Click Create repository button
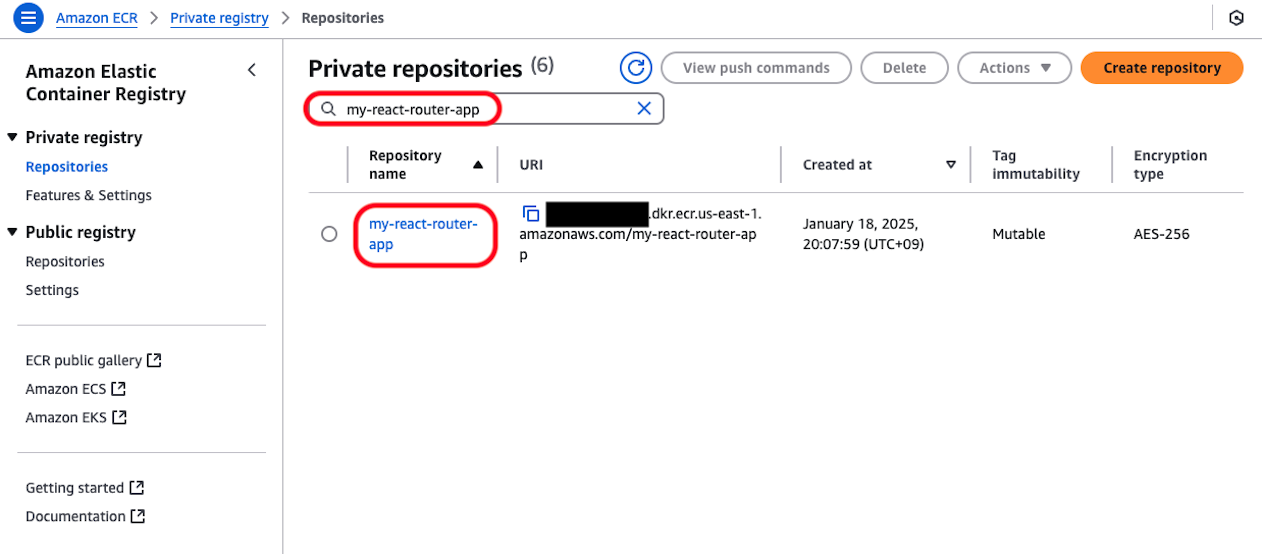The height and width of the screenshot is (554, 1262). coord(1162,68)
